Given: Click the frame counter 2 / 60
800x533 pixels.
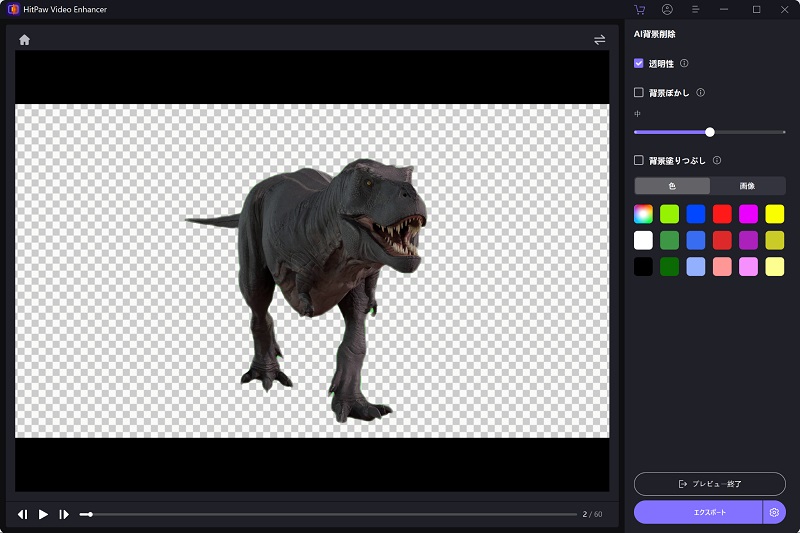Looking at the screenshot, I should pyautogui.click(x=592, y=514).
